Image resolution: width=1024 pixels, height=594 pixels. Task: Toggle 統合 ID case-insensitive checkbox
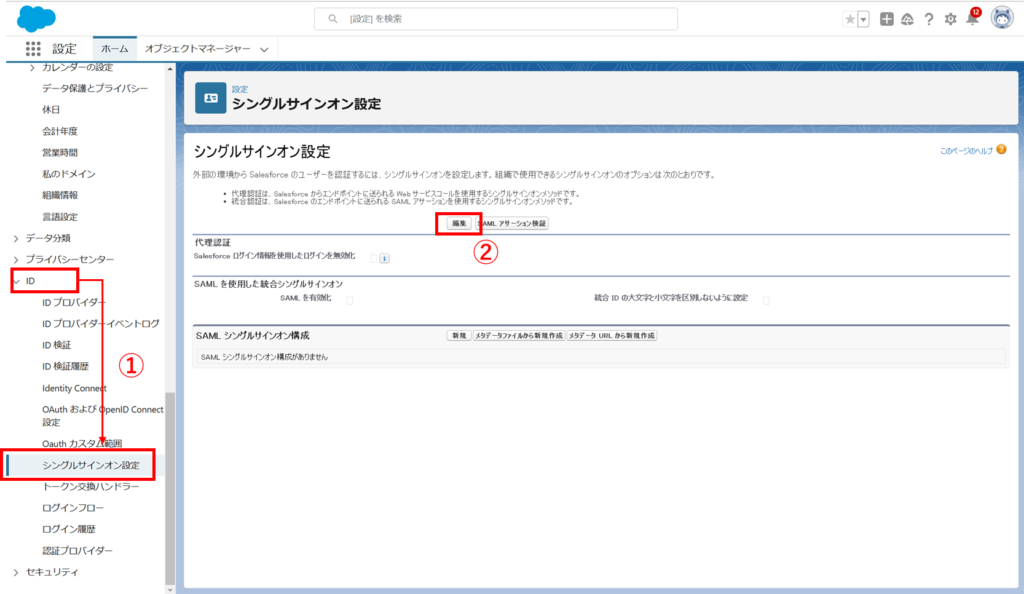[x=766, y=300]
